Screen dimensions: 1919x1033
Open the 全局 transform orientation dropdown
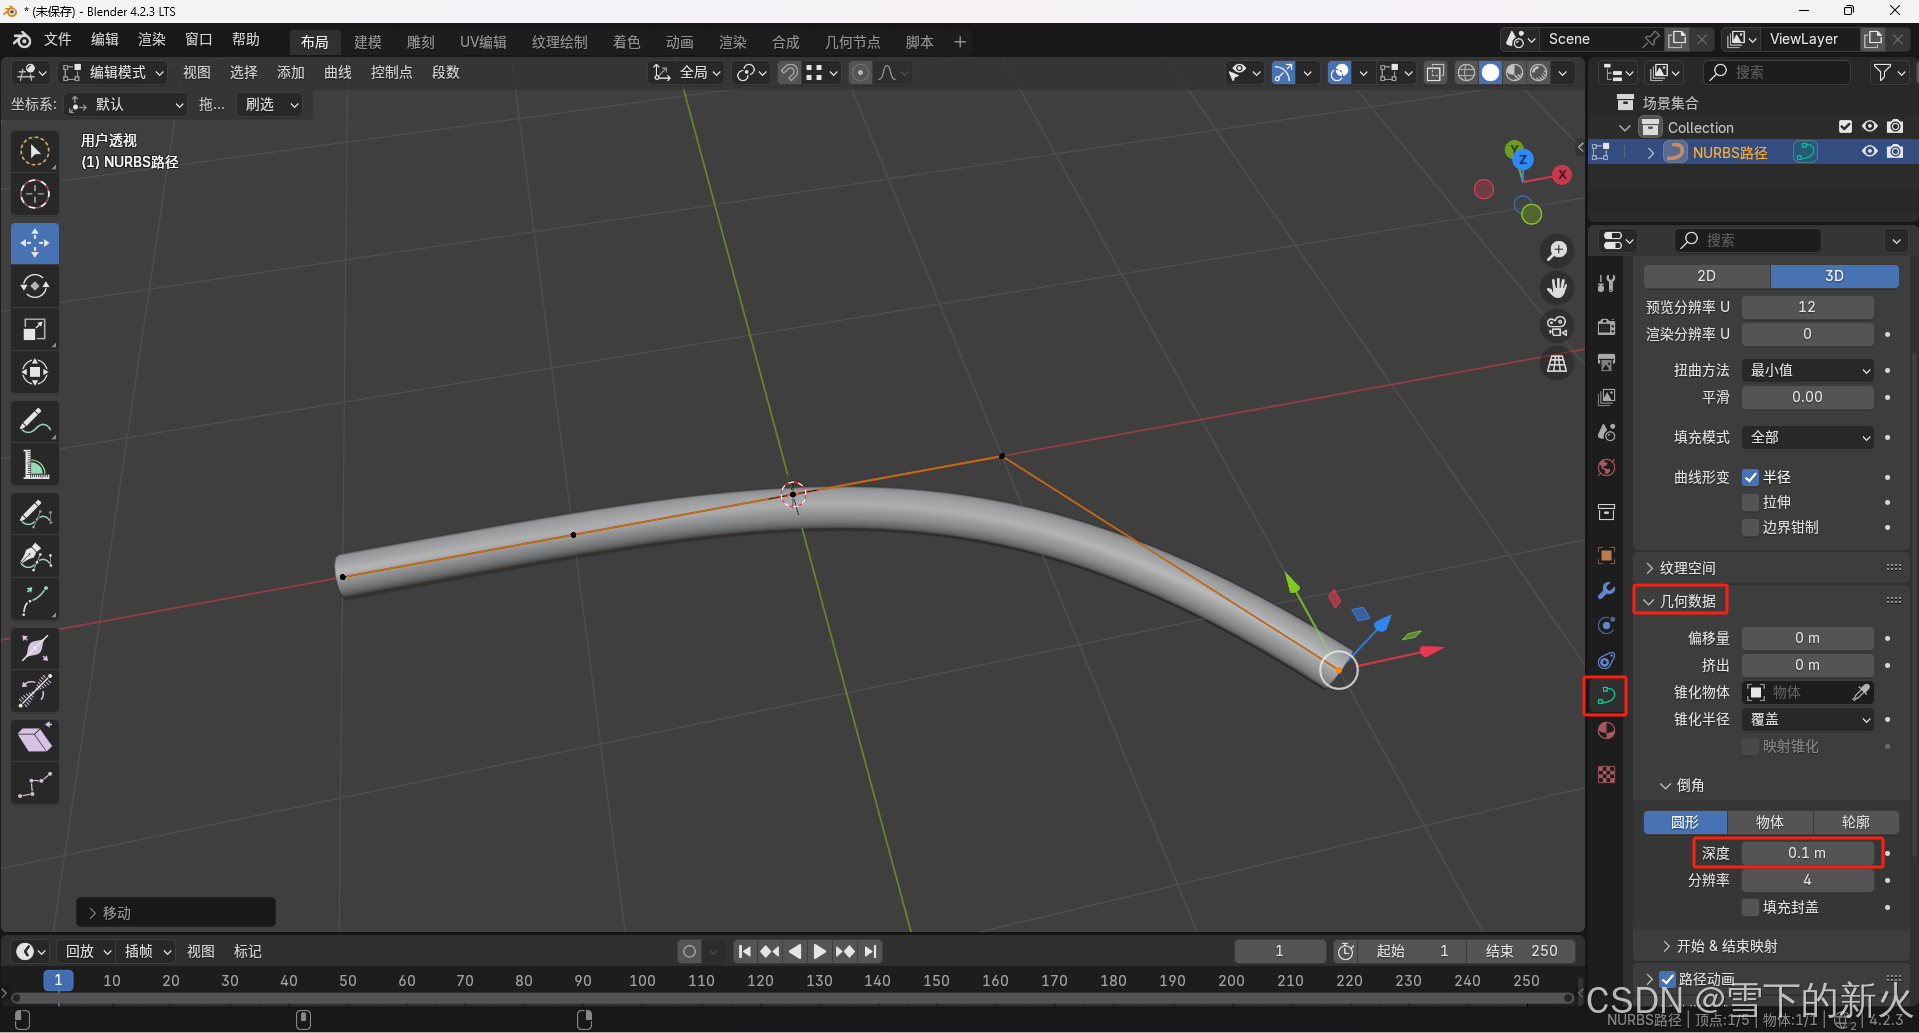pos(687,72)
